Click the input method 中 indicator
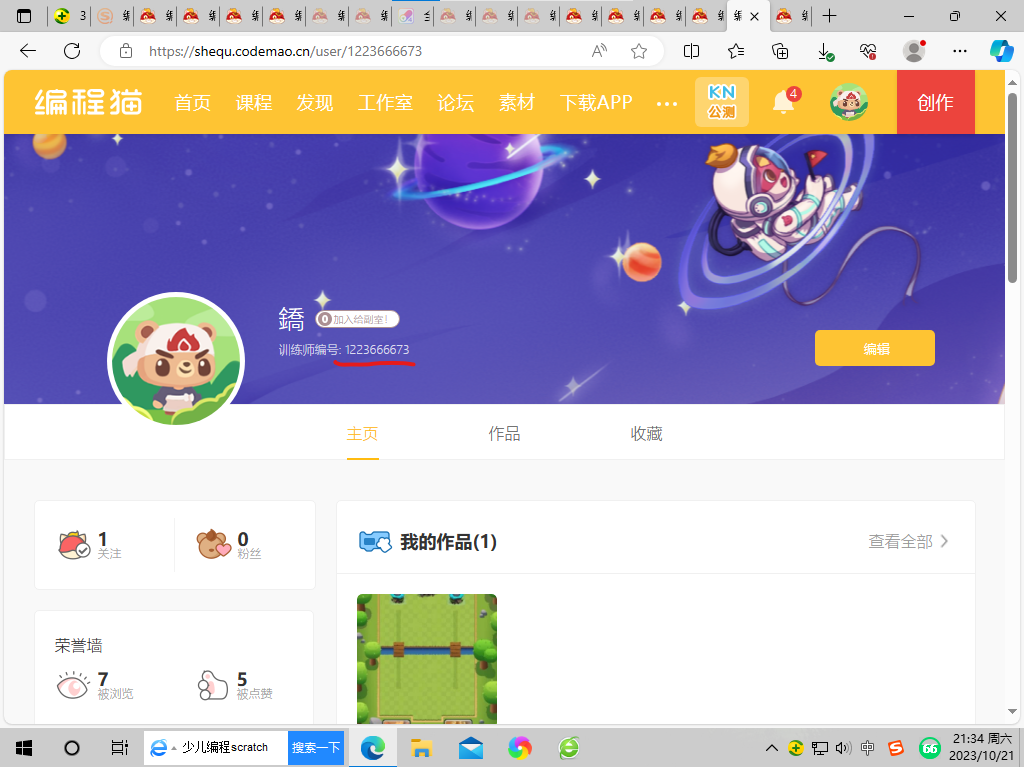 coord(867,748)
